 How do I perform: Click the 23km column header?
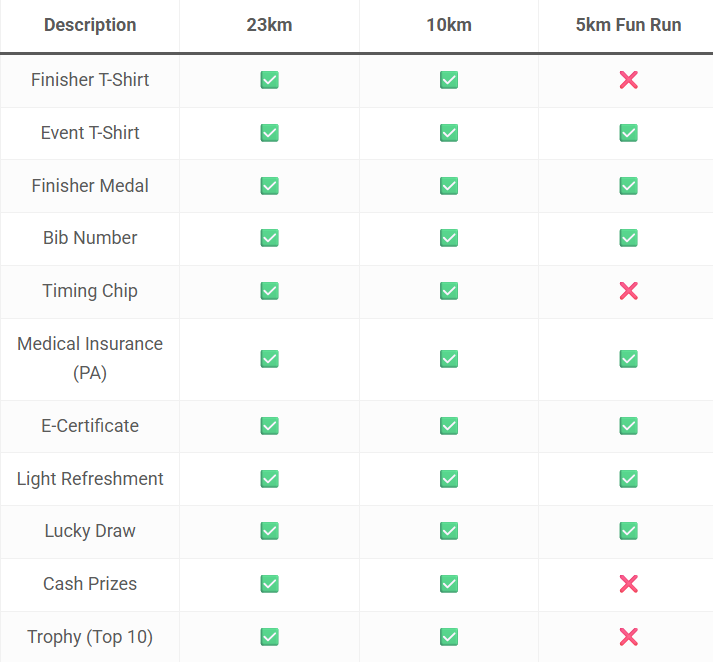(x=269, y=25)
